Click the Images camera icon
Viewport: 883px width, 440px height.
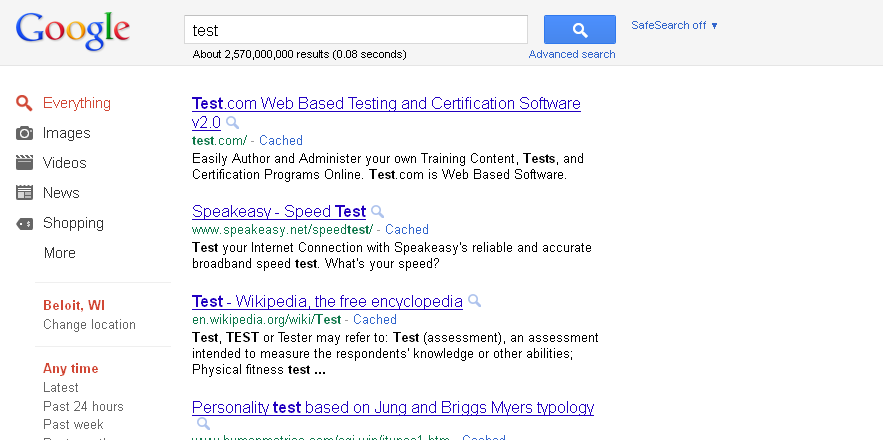(24, 133)
